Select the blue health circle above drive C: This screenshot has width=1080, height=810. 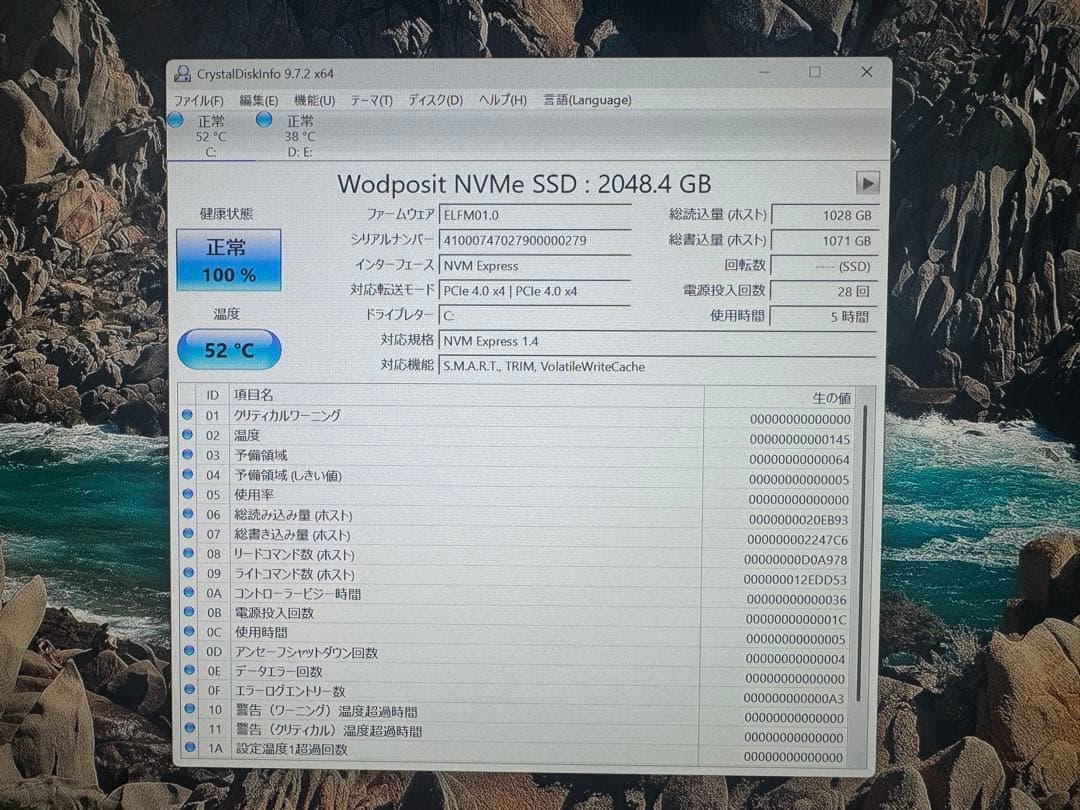(176, 119)
